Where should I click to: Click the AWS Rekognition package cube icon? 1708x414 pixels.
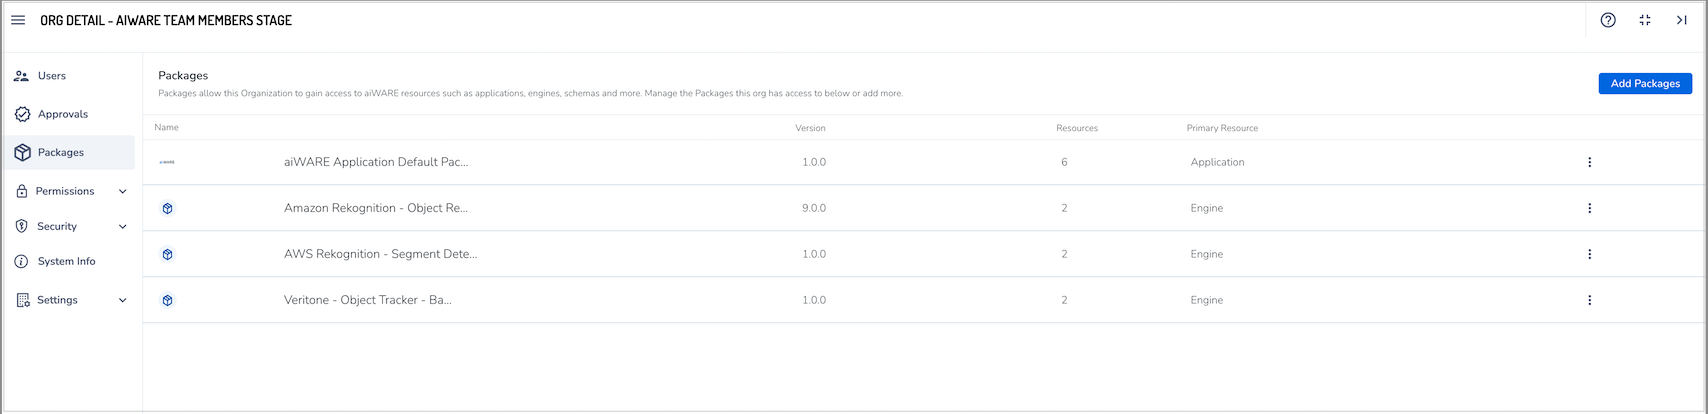click(168, 254)
